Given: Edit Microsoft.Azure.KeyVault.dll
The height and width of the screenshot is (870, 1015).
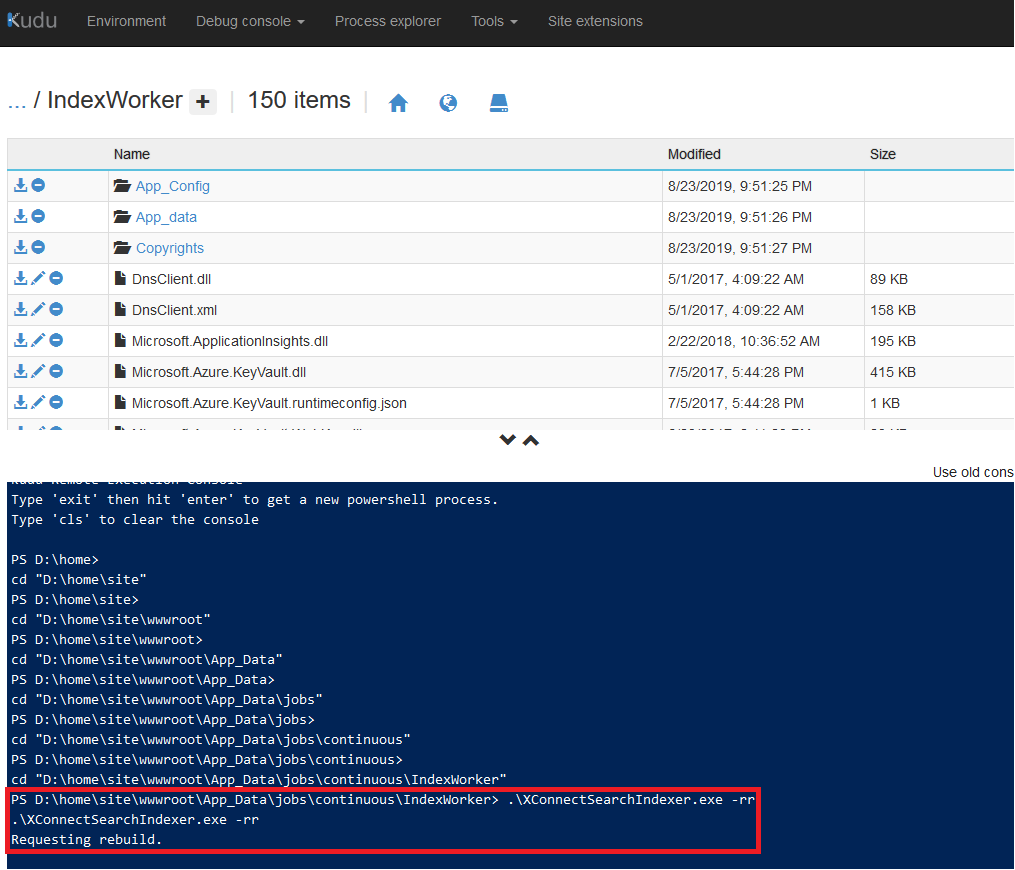Looking at the screenshot, I should tap(38, 372).
